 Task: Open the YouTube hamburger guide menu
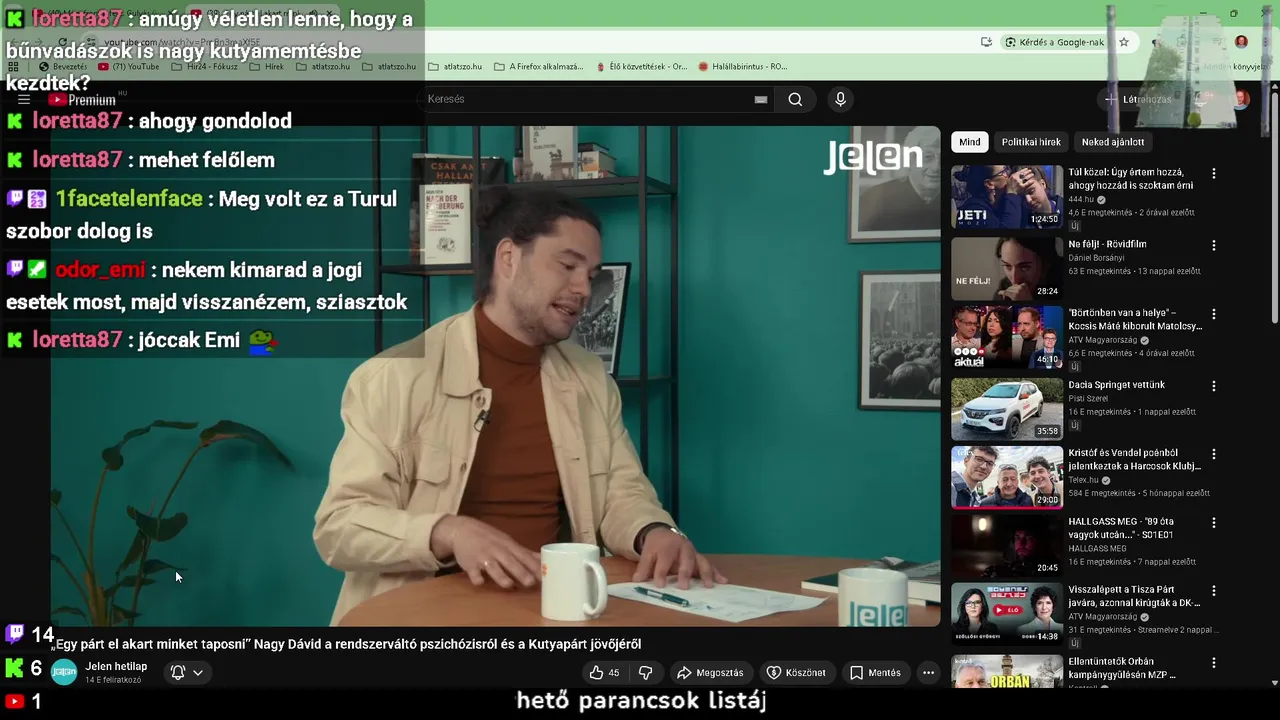[x=24, y=100]
